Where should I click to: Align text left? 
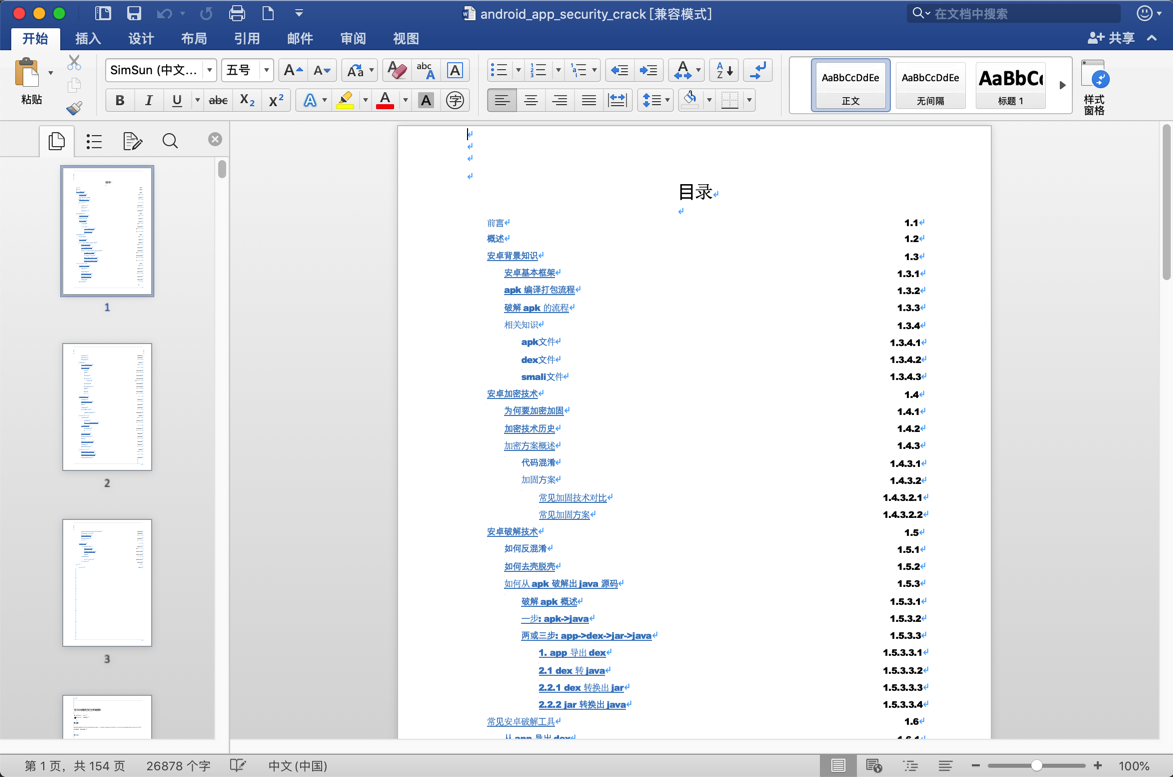click(502, 100)
